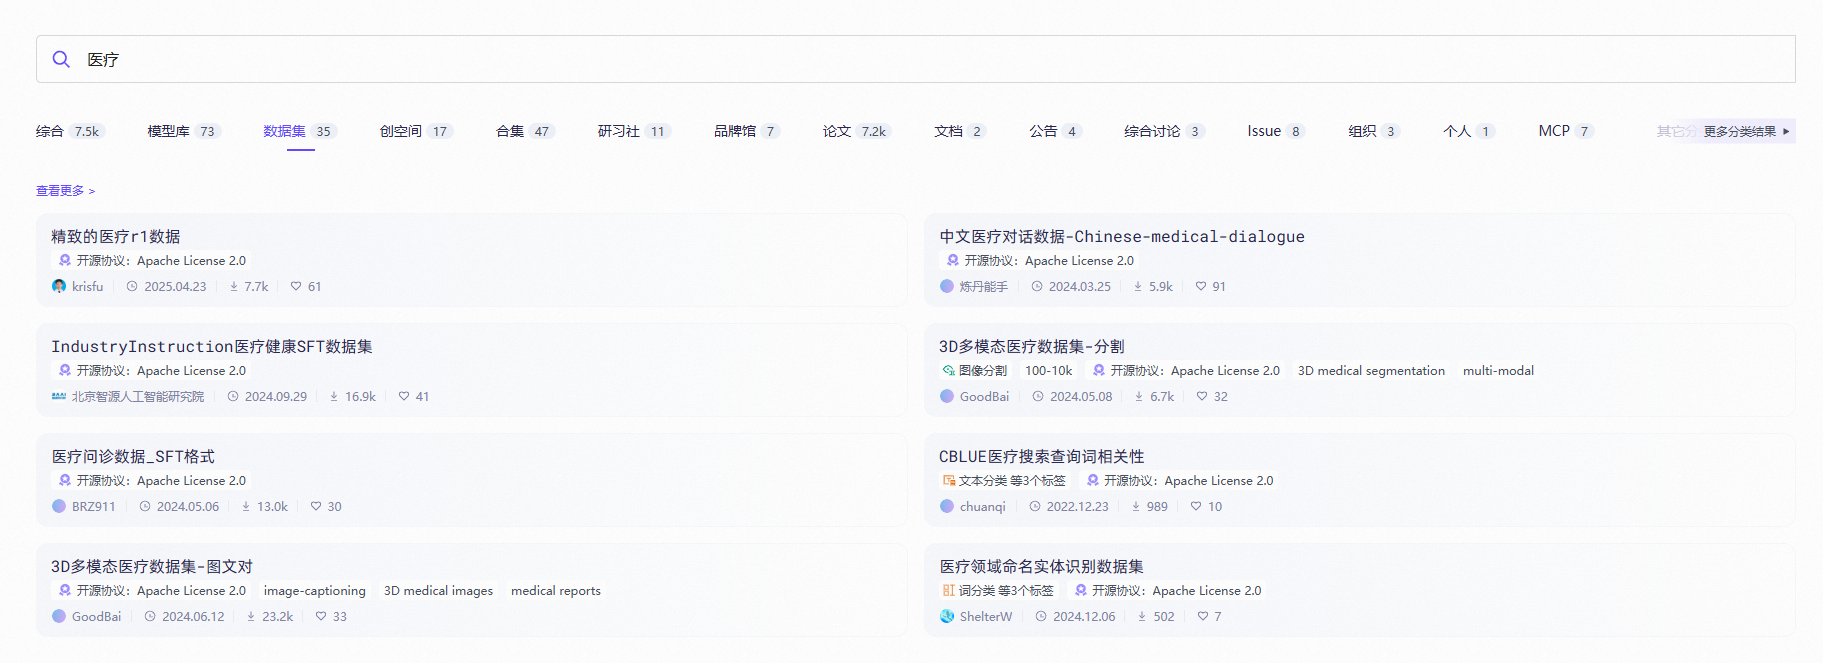Click clock icon beside 2025.04.23
1823x663 pixels.
132,286
